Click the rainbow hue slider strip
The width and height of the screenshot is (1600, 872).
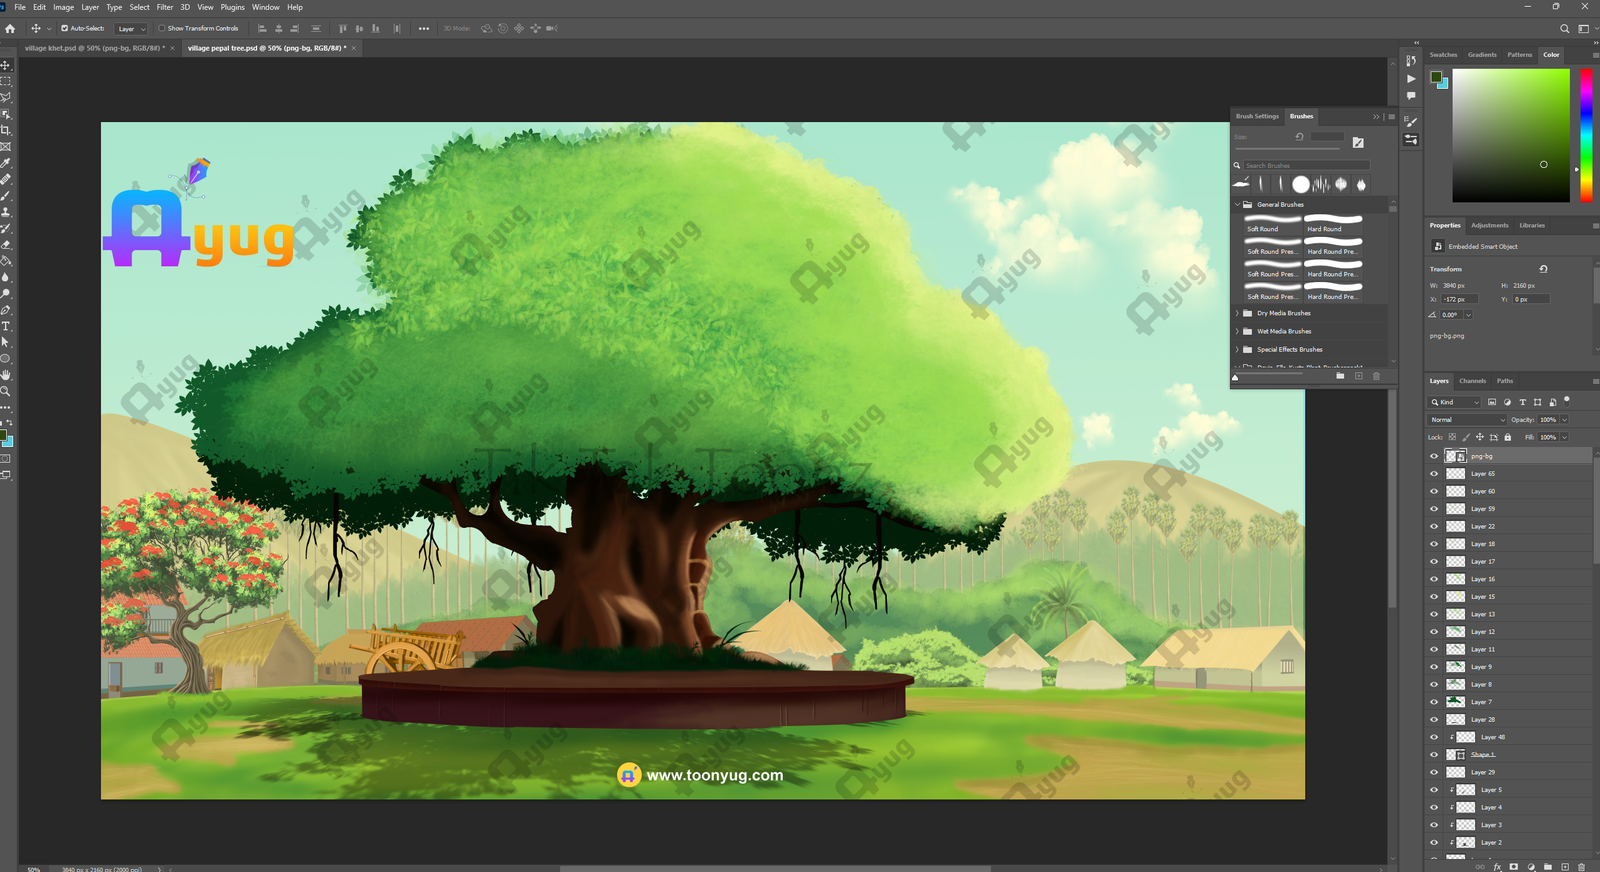click(x=1586, y=130)
